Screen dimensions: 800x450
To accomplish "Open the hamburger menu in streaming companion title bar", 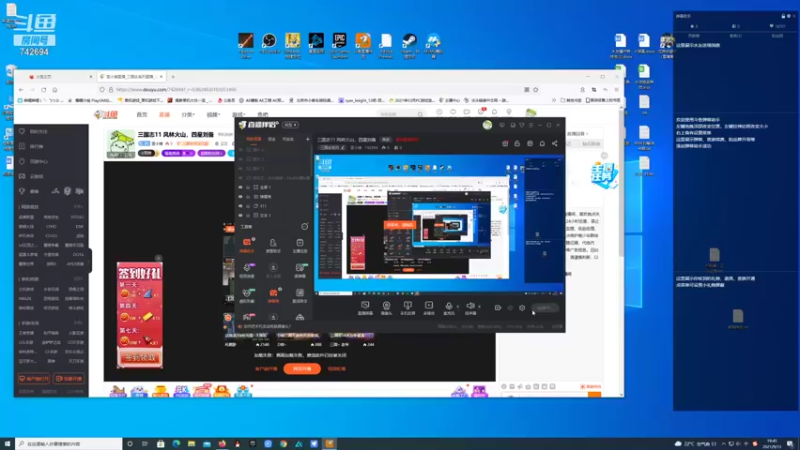I will (531, 125).
